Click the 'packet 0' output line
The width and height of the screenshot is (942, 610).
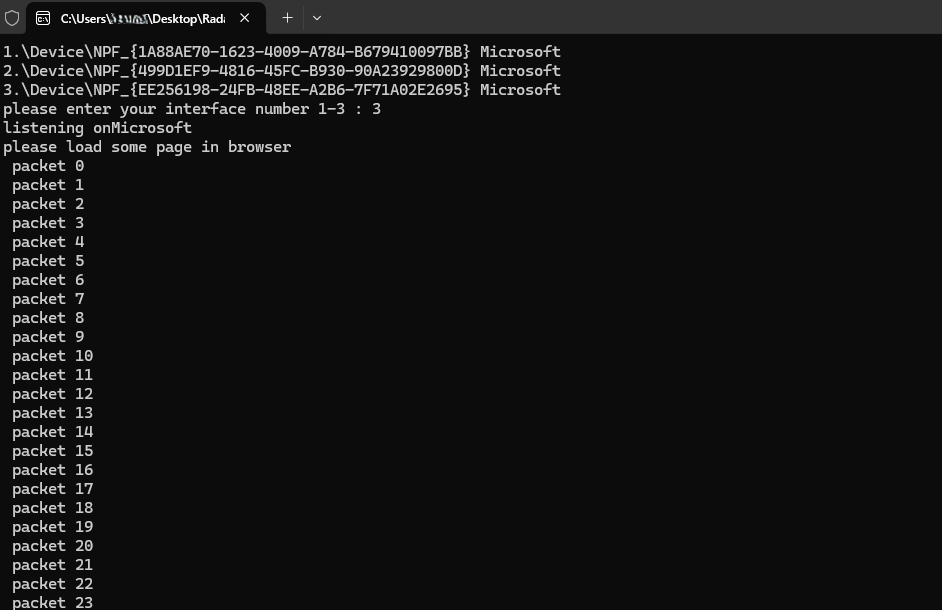click(48, 166)
